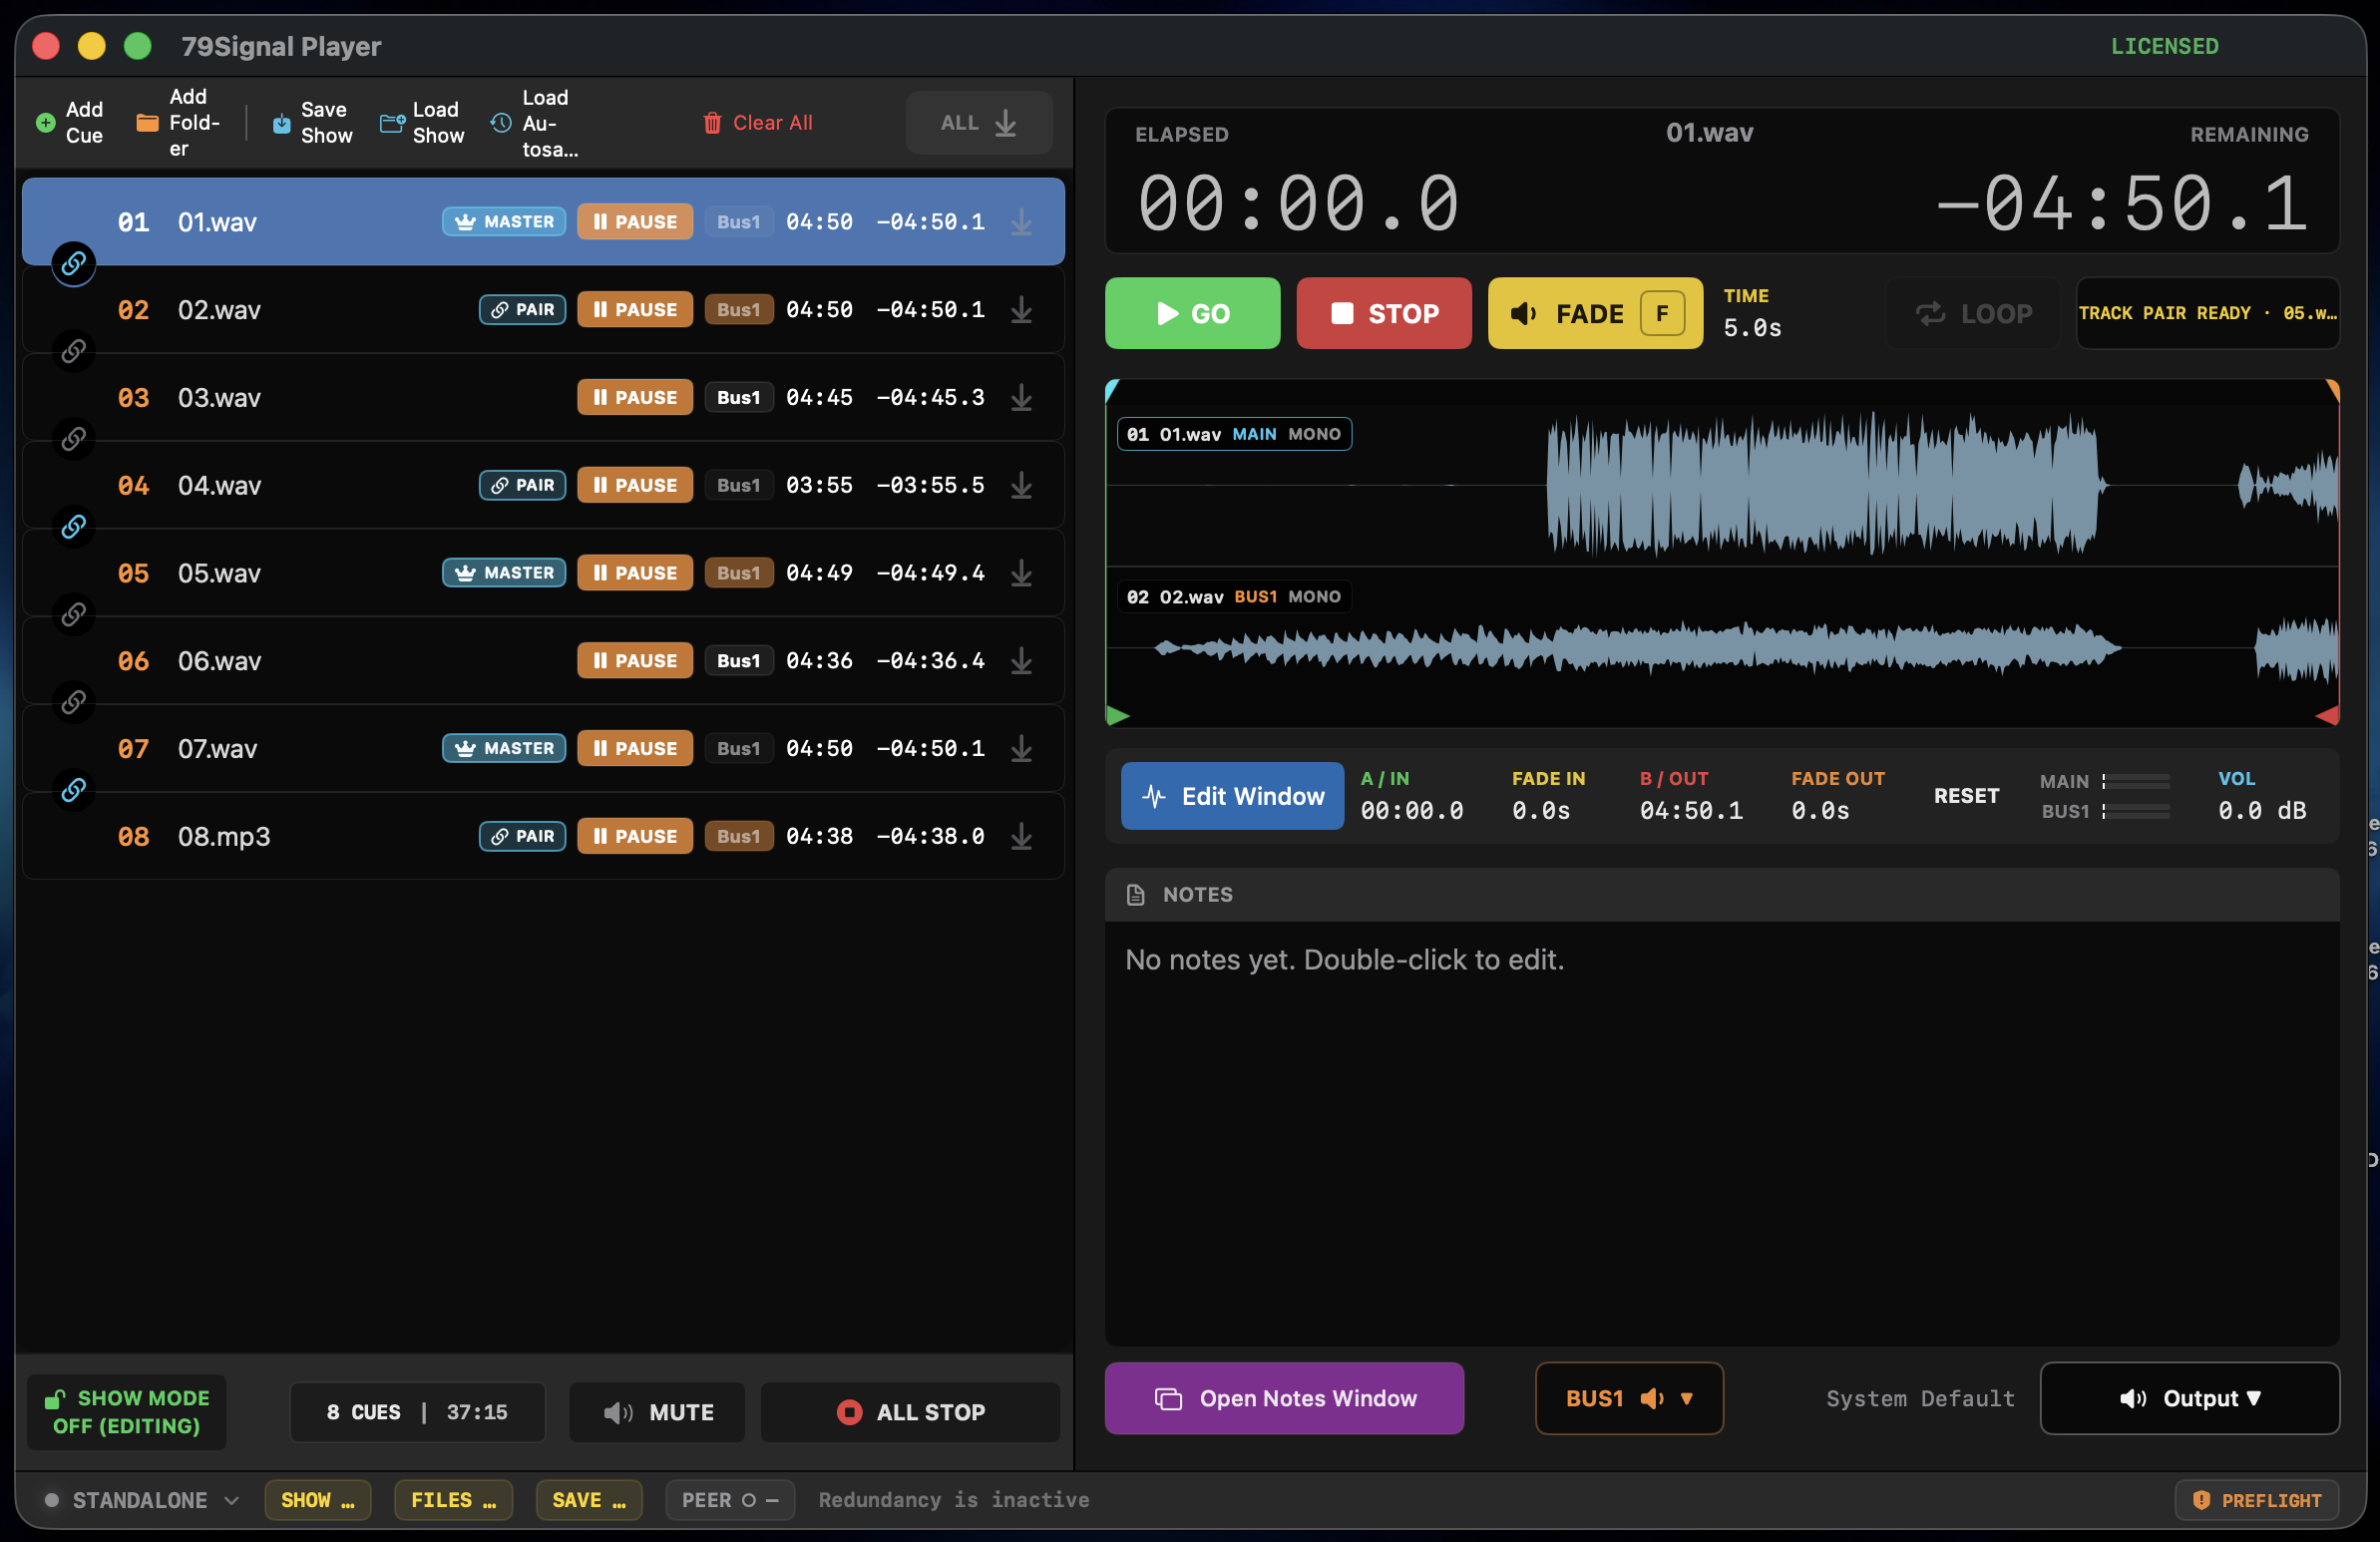Image resolution: width=2380 pixels, height=1542 pixels.
Task: Click download arrow on 08.mp3 row
Action: (1021, 837)
